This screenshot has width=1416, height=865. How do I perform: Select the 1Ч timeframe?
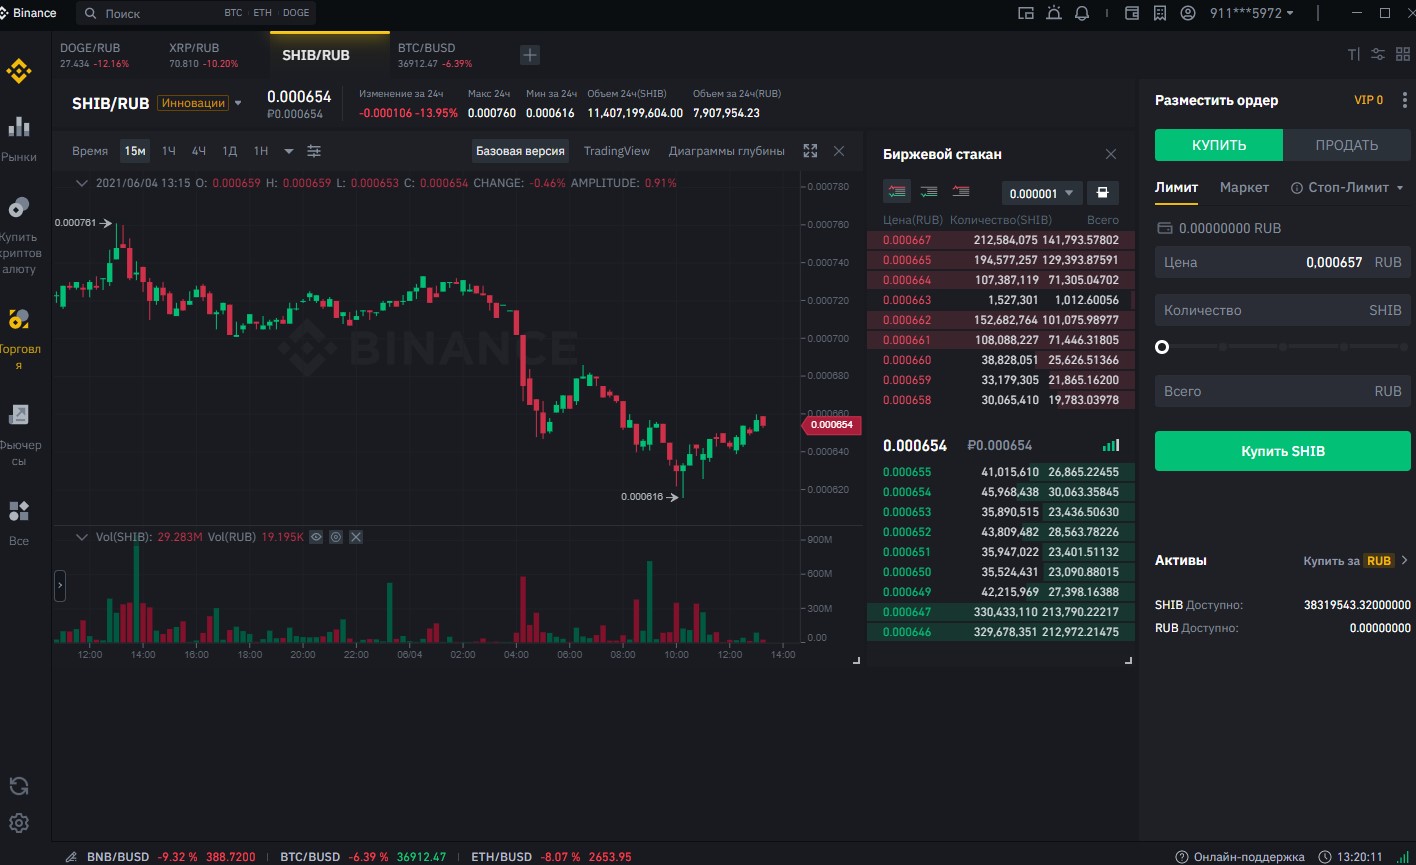tap(169, 151)
